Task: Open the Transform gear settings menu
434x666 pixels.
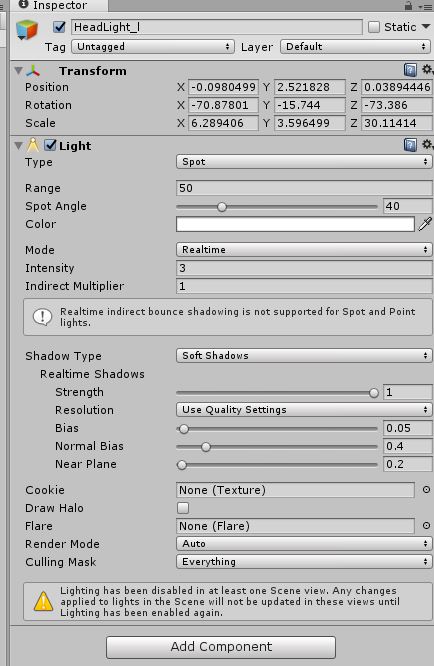Action: pyautogui.click(x=427, y=69)
